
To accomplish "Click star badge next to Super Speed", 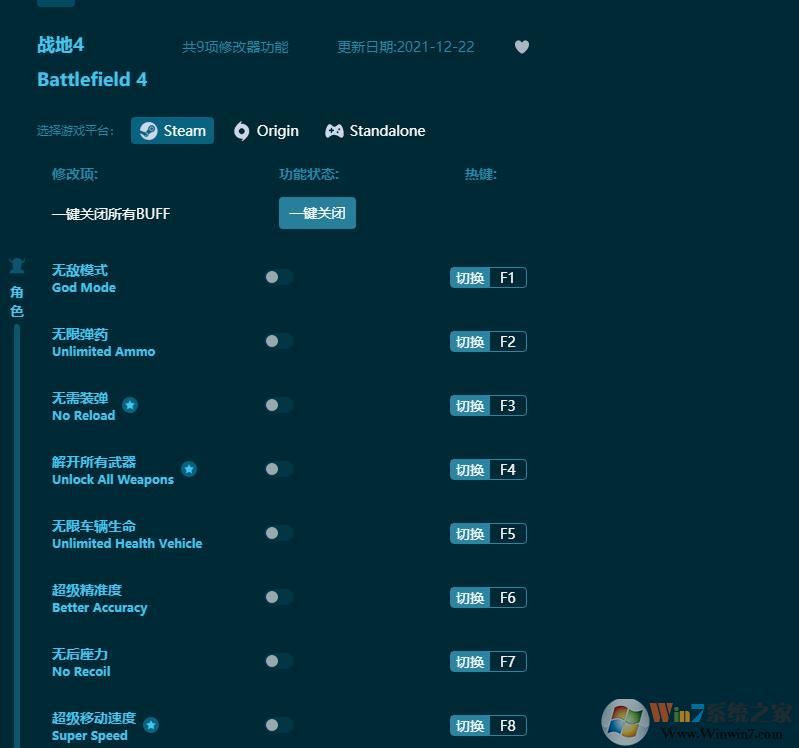I will [151, 725].
